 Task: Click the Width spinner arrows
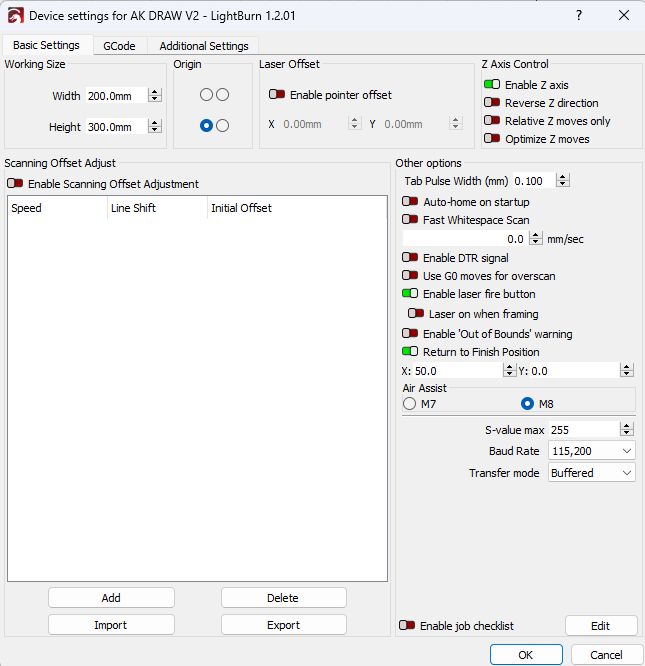tap(155, 96)
